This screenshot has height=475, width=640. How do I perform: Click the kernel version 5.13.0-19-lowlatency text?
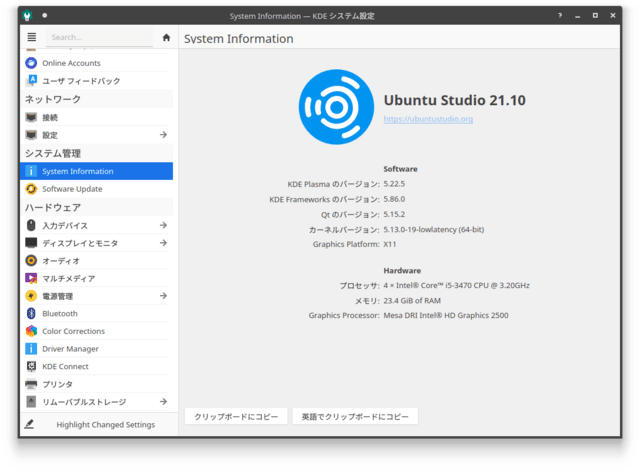pyautogui.click(x=433, y=230)
